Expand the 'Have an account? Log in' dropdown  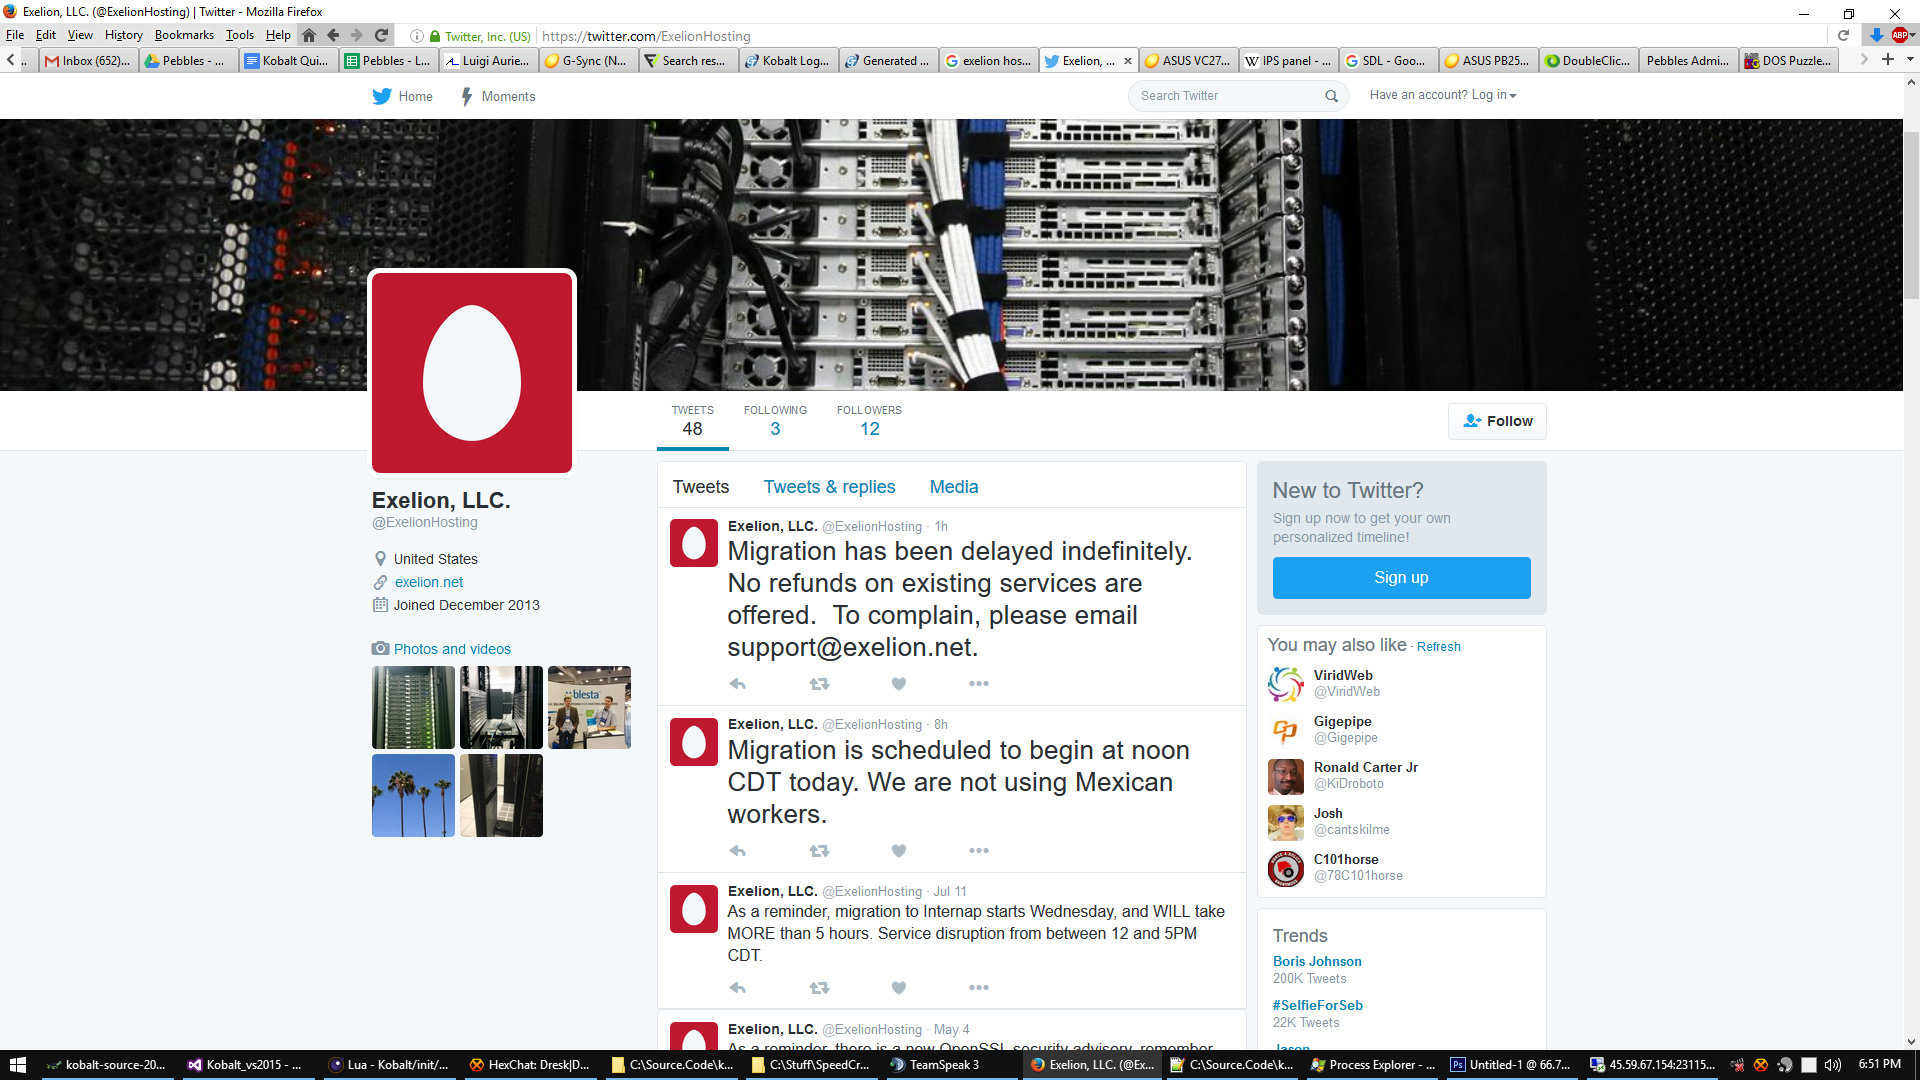pos(1442,95)
